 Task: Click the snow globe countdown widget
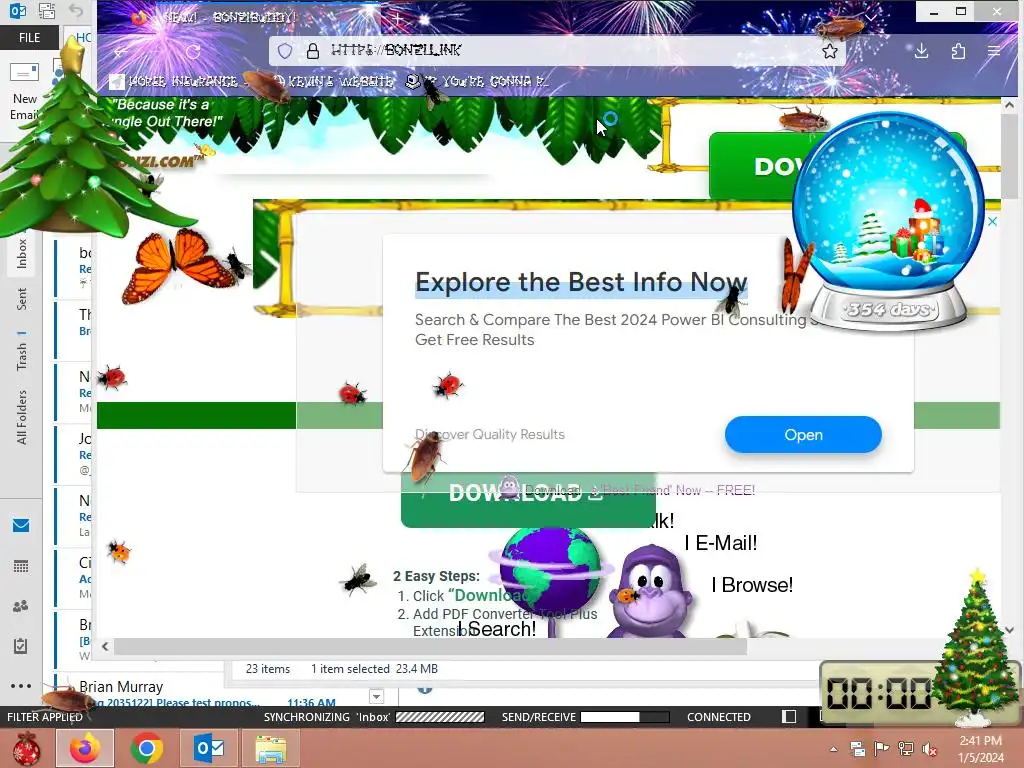(x=888, y=222)
